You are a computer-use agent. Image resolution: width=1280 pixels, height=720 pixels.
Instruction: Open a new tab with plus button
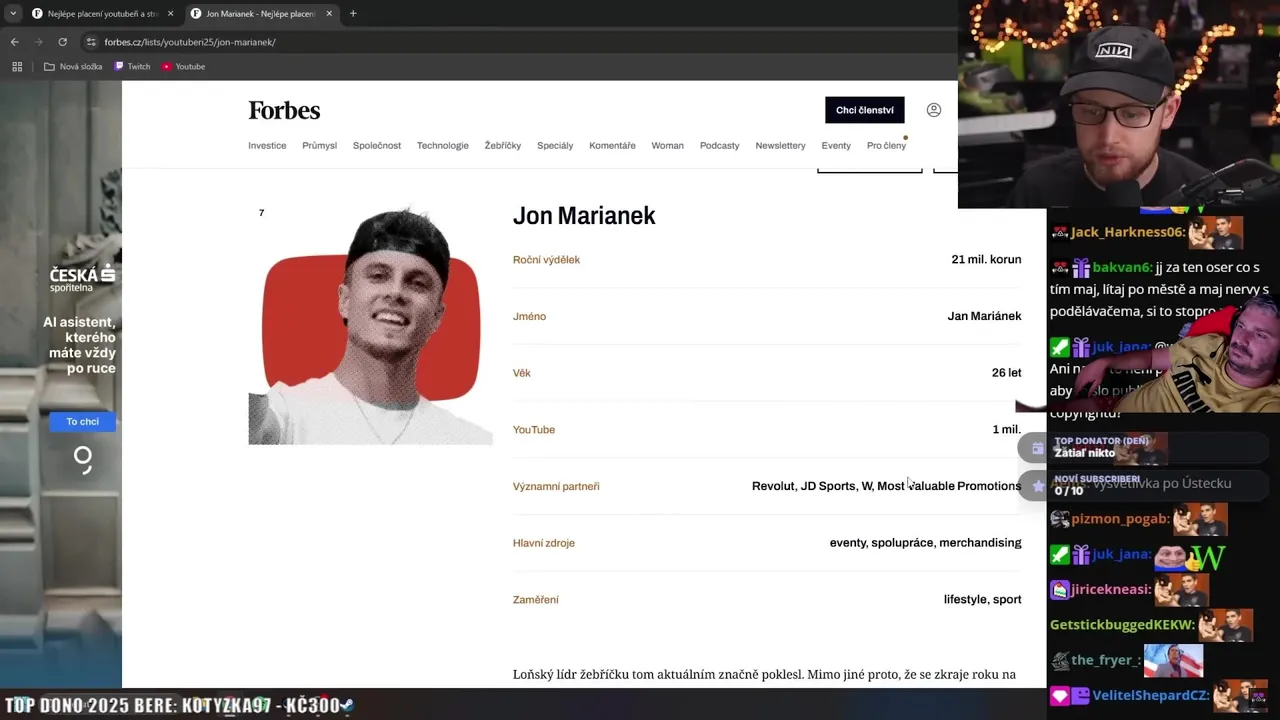tap(353, 14)
